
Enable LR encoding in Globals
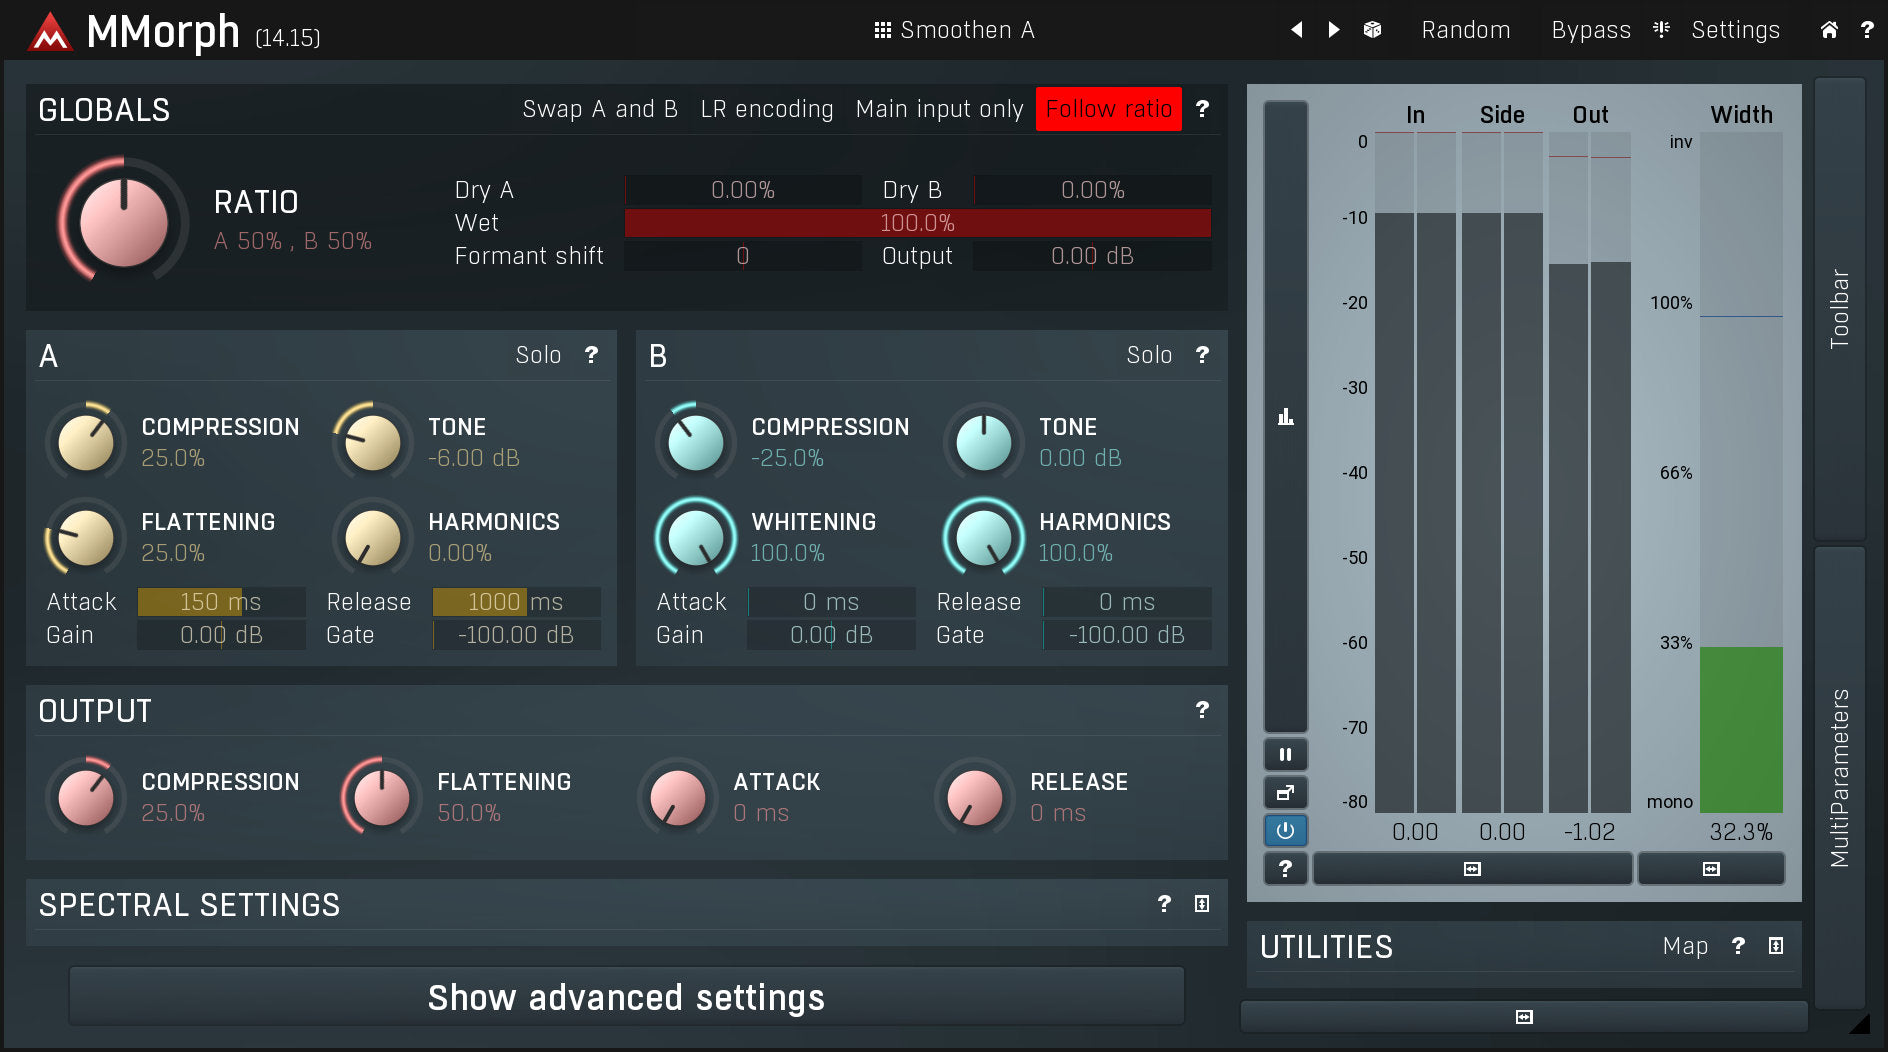pos(766,109)
